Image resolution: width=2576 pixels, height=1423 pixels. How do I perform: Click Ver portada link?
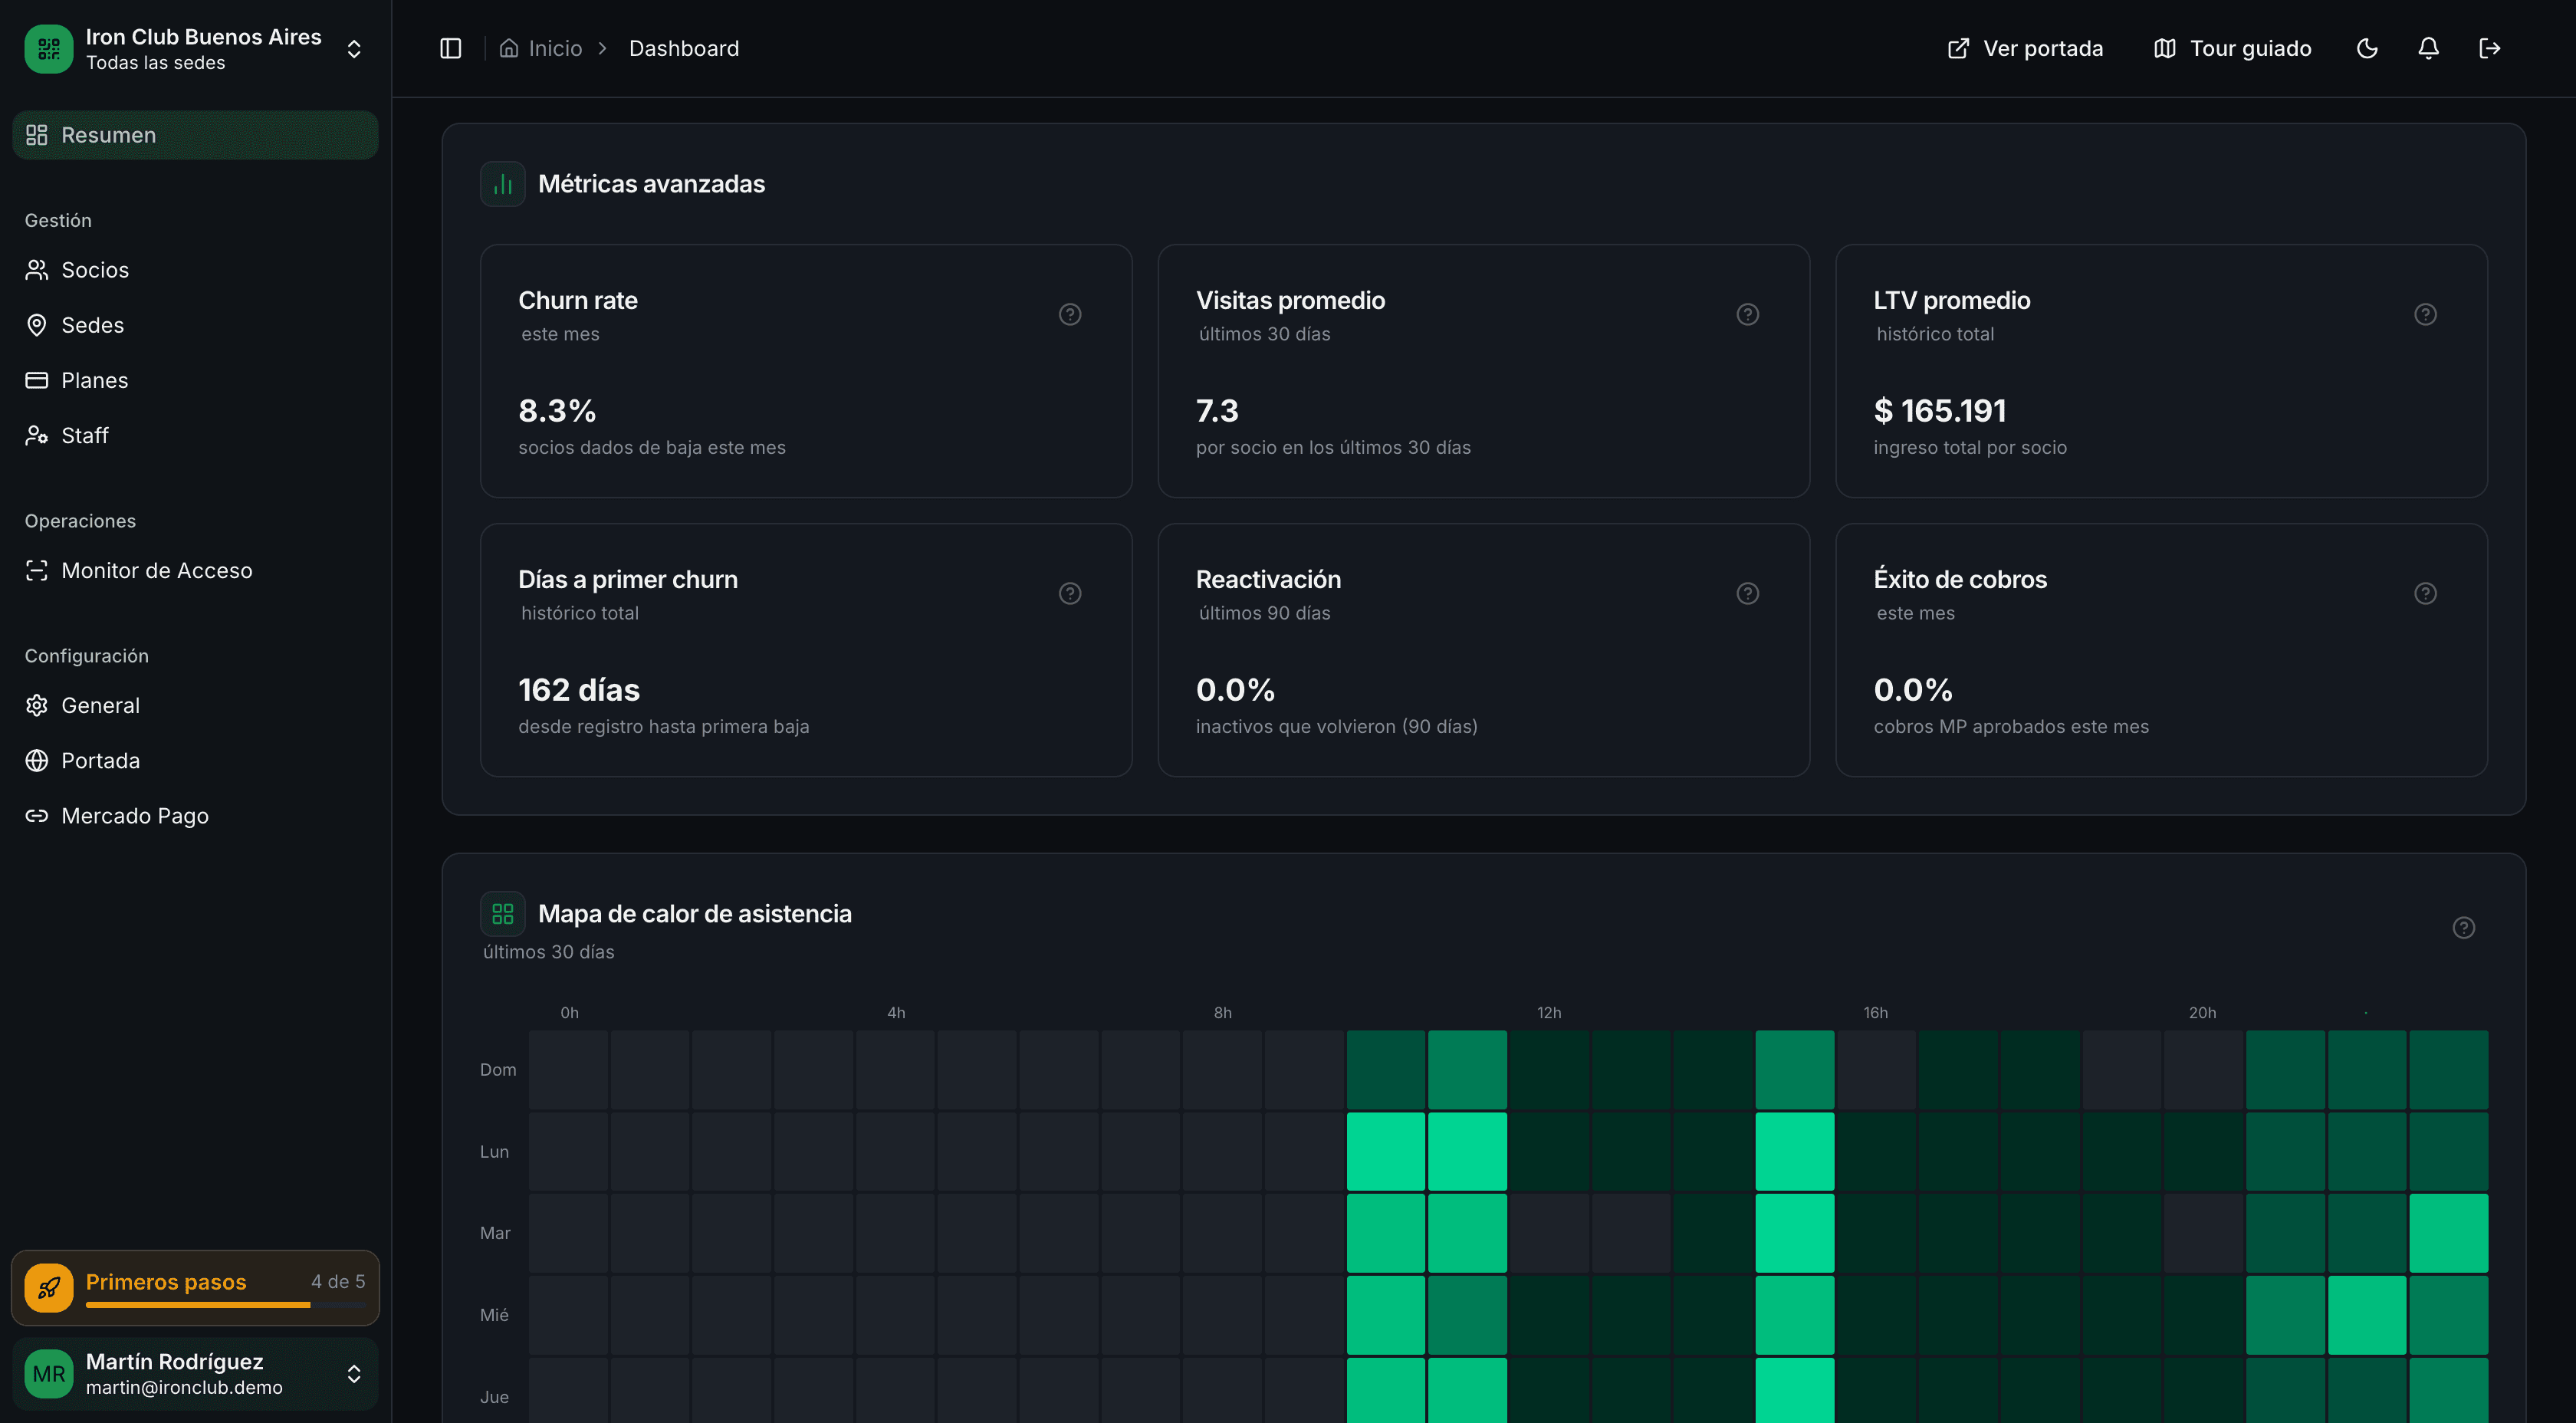pos(2025,48)
